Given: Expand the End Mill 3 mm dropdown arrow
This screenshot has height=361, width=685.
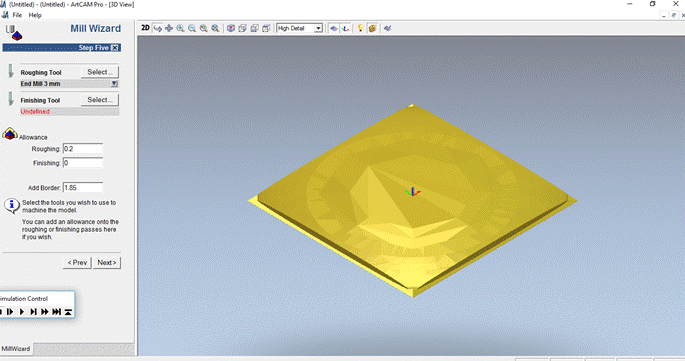Looking at the screenshot, I should (114, 83).
